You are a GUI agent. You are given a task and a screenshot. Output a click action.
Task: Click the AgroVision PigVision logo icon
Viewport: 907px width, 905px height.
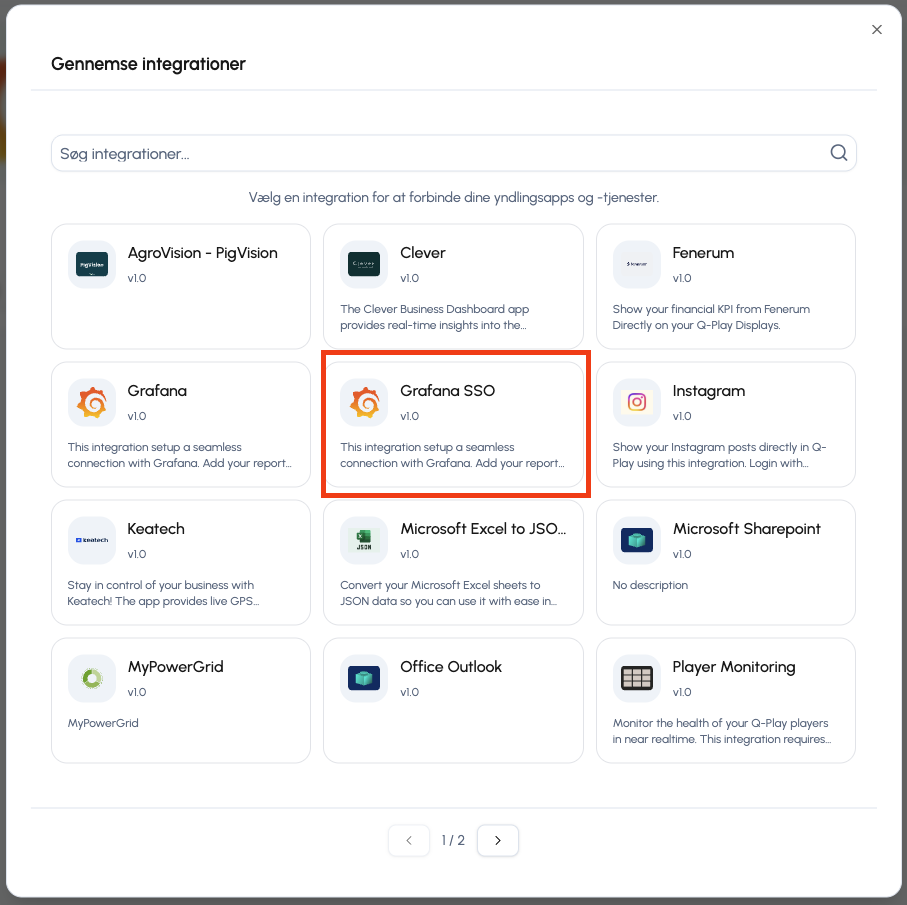pyautogui.click(x=92, y=264)
